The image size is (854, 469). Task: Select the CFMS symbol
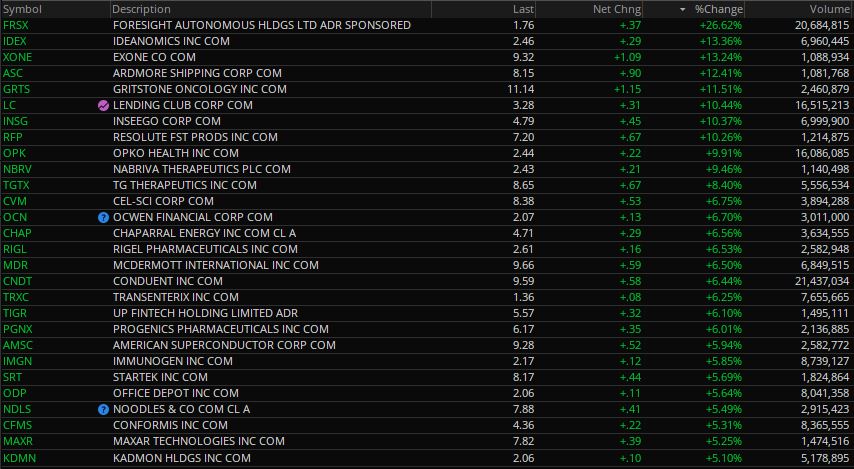click(17, 425)
